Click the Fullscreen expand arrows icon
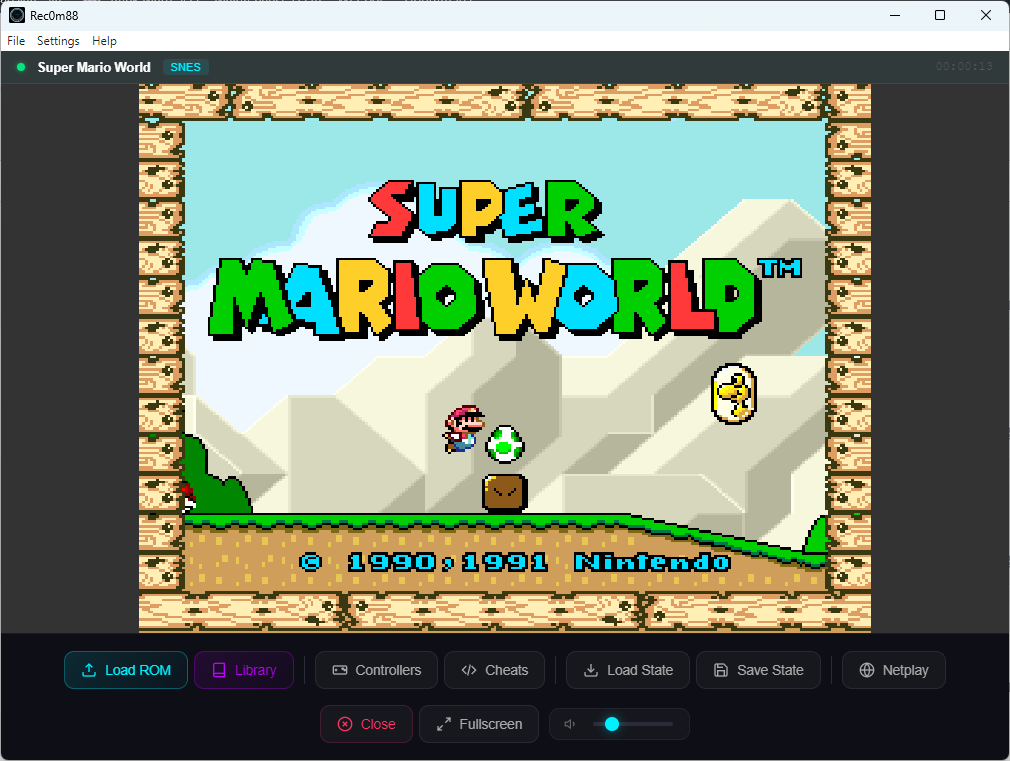 coord(444,724)
